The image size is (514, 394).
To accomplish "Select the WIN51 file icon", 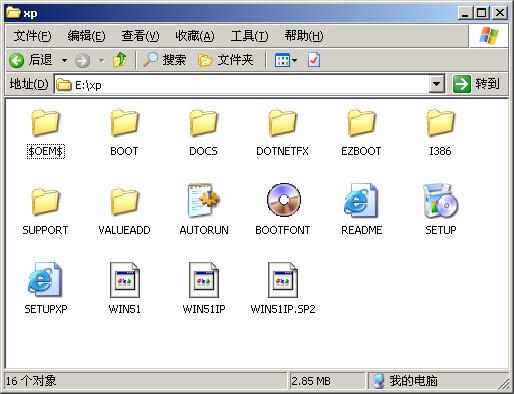I will pos(125,280).
